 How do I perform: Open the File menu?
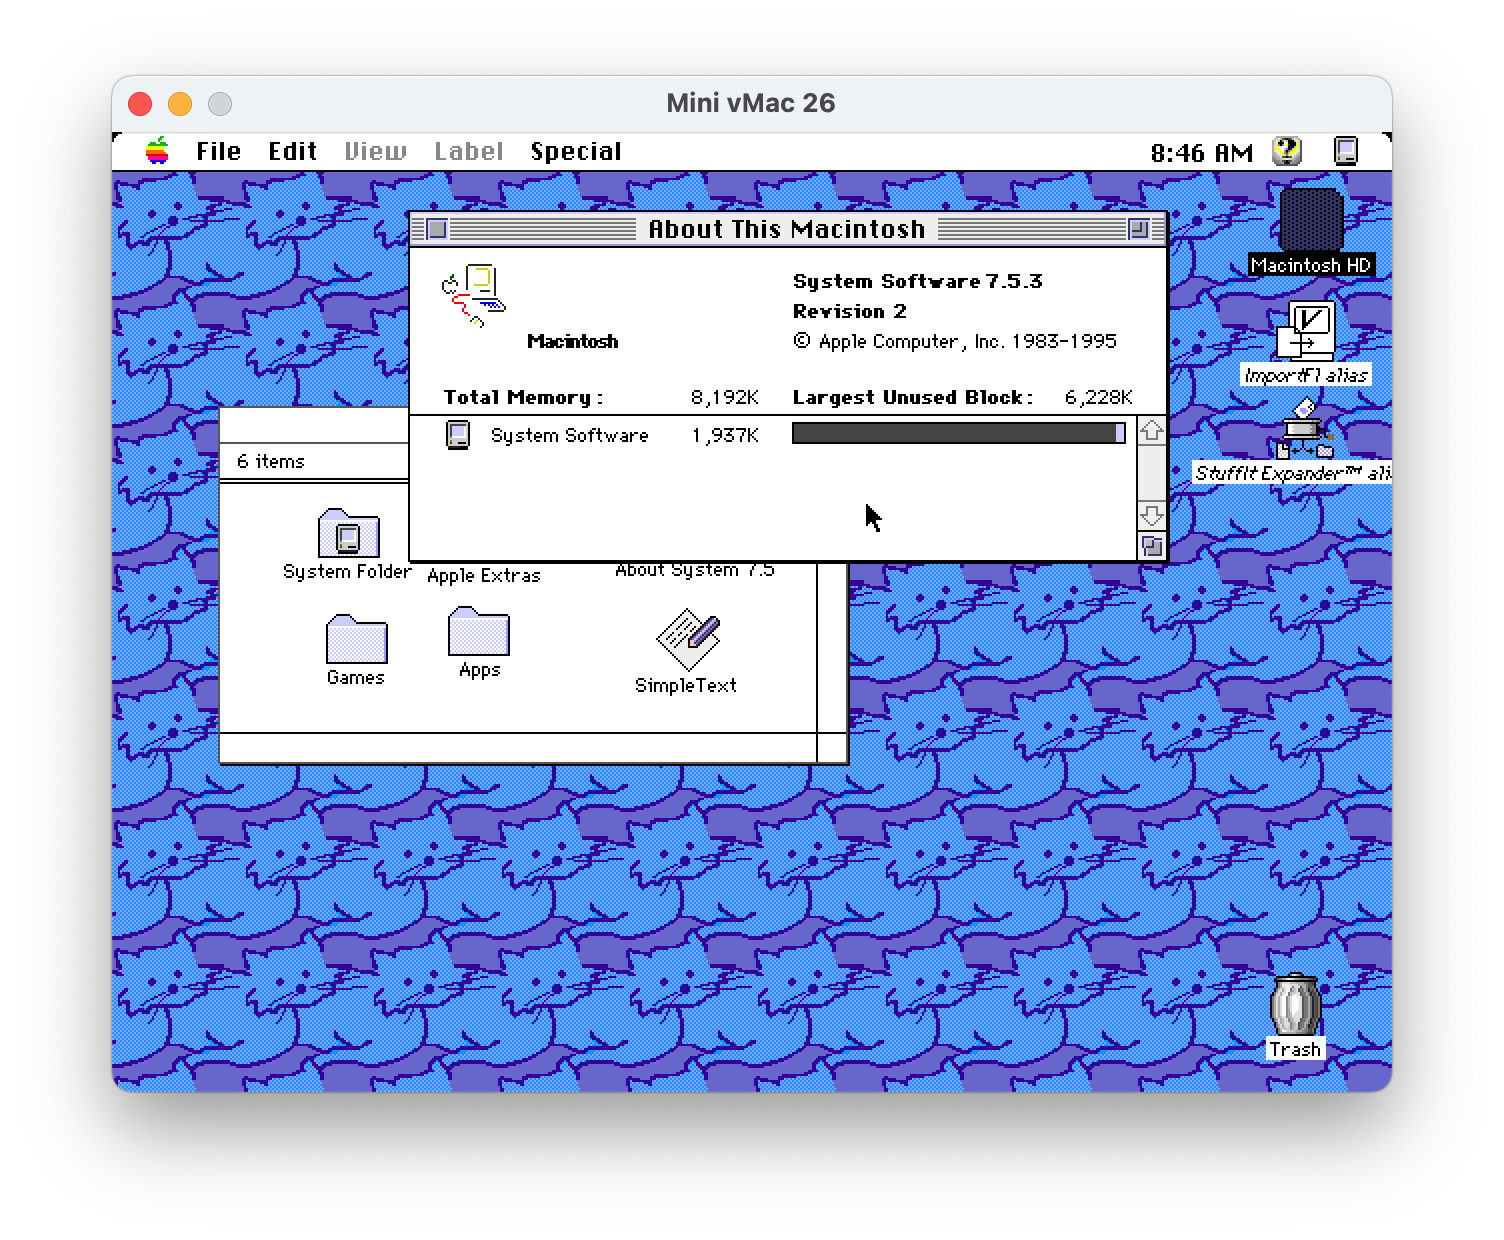tap(218, 152)
